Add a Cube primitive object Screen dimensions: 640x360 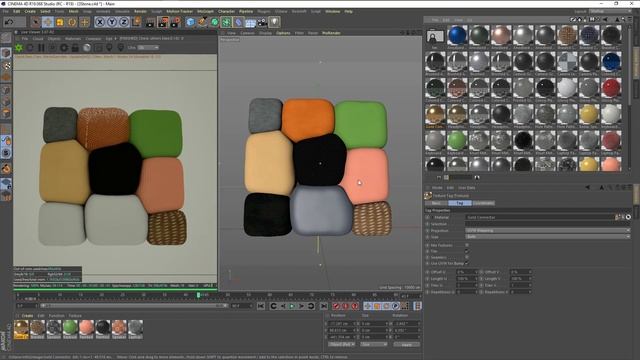[x=190, y=22]
